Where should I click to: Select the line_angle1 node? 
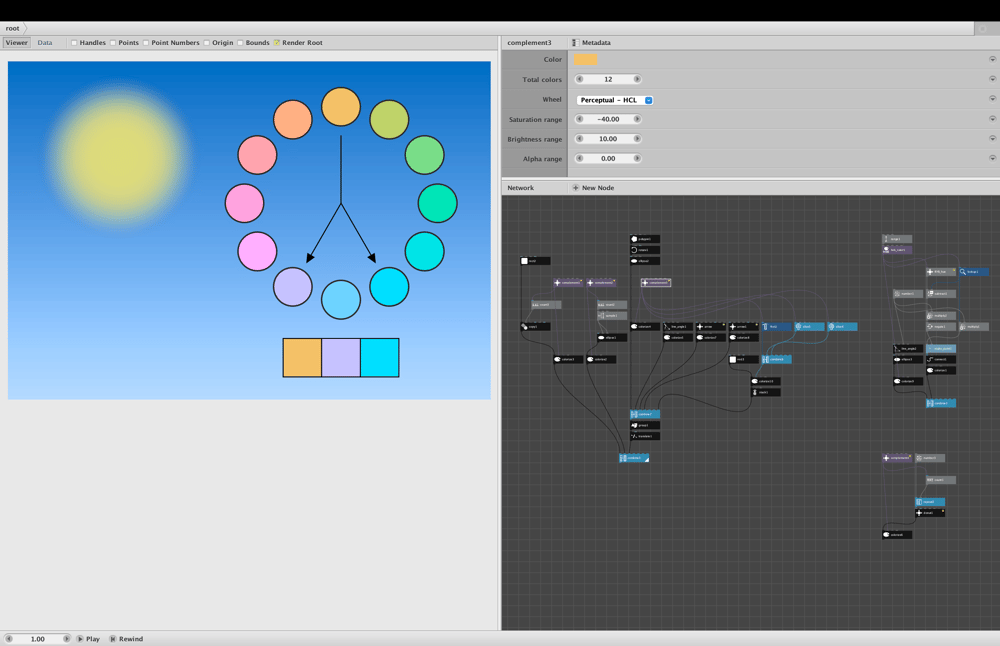[678, 327]
